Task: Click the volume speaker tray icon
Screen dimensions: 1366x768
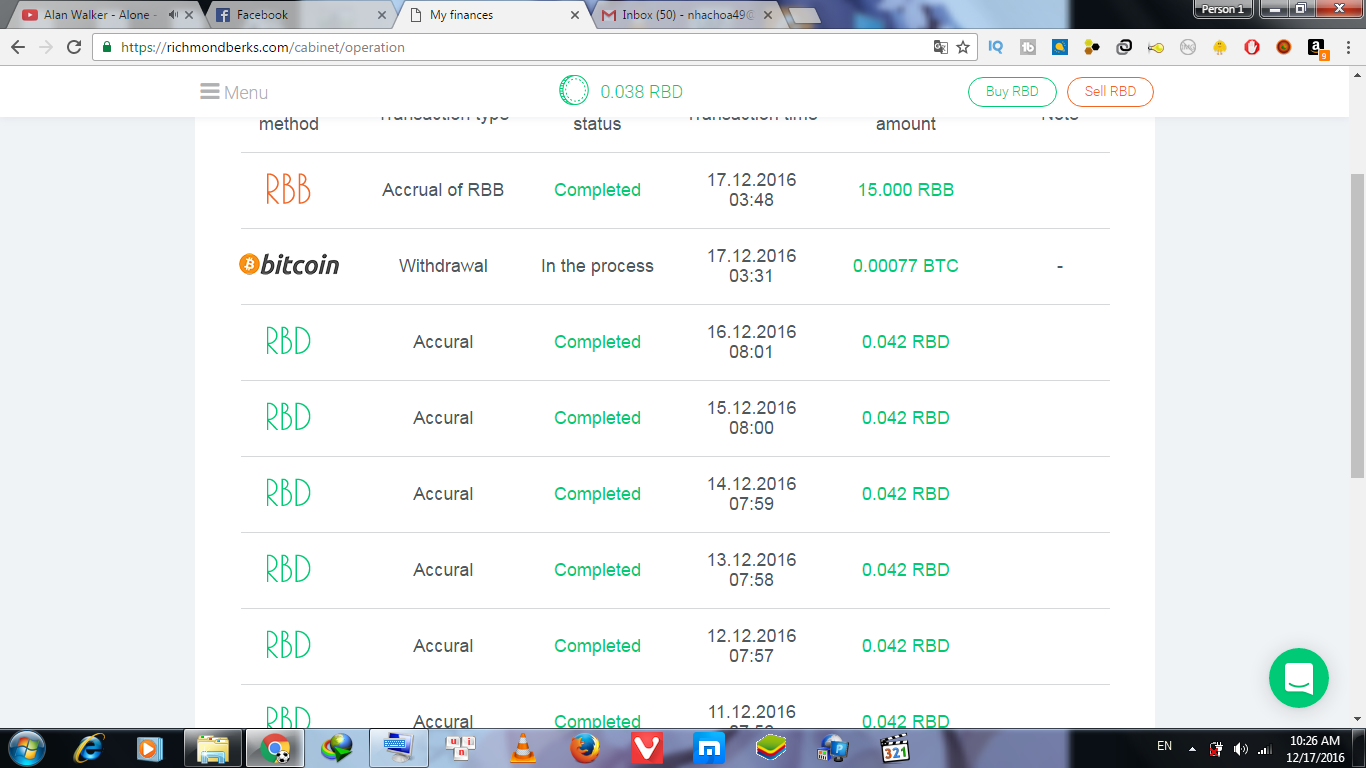Action: [x=1241, y=748]
